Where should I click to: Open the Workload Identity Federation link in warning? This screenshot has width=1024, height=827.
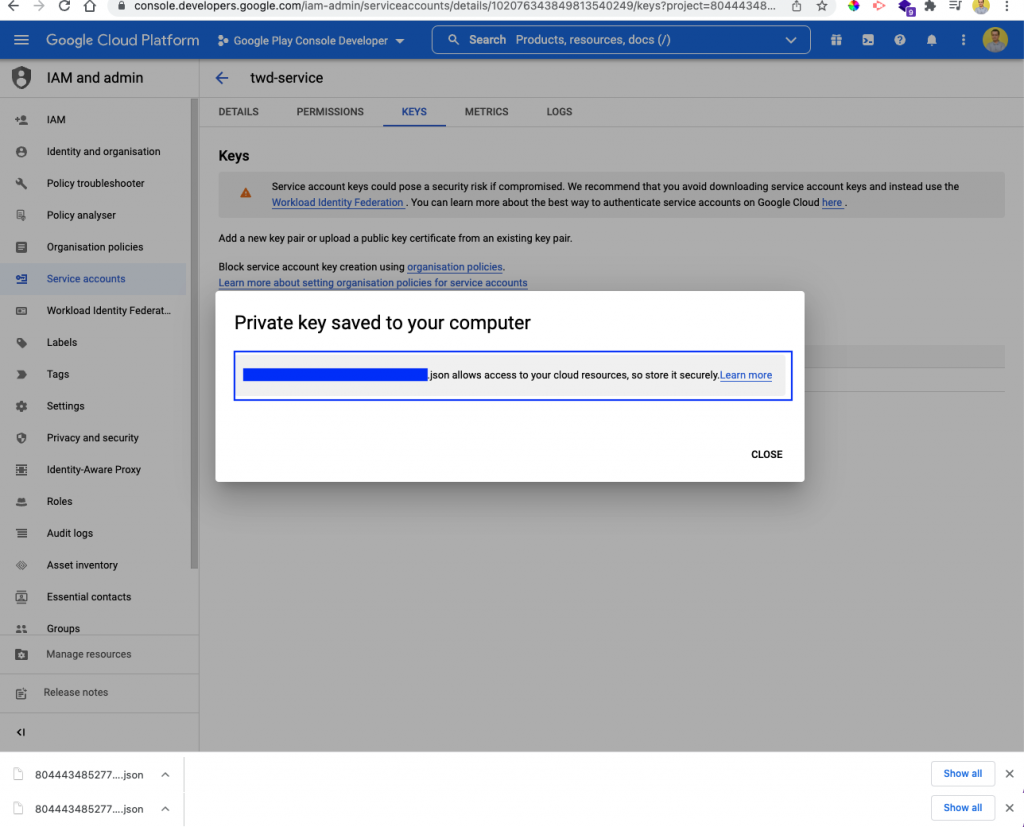point(338,203)
